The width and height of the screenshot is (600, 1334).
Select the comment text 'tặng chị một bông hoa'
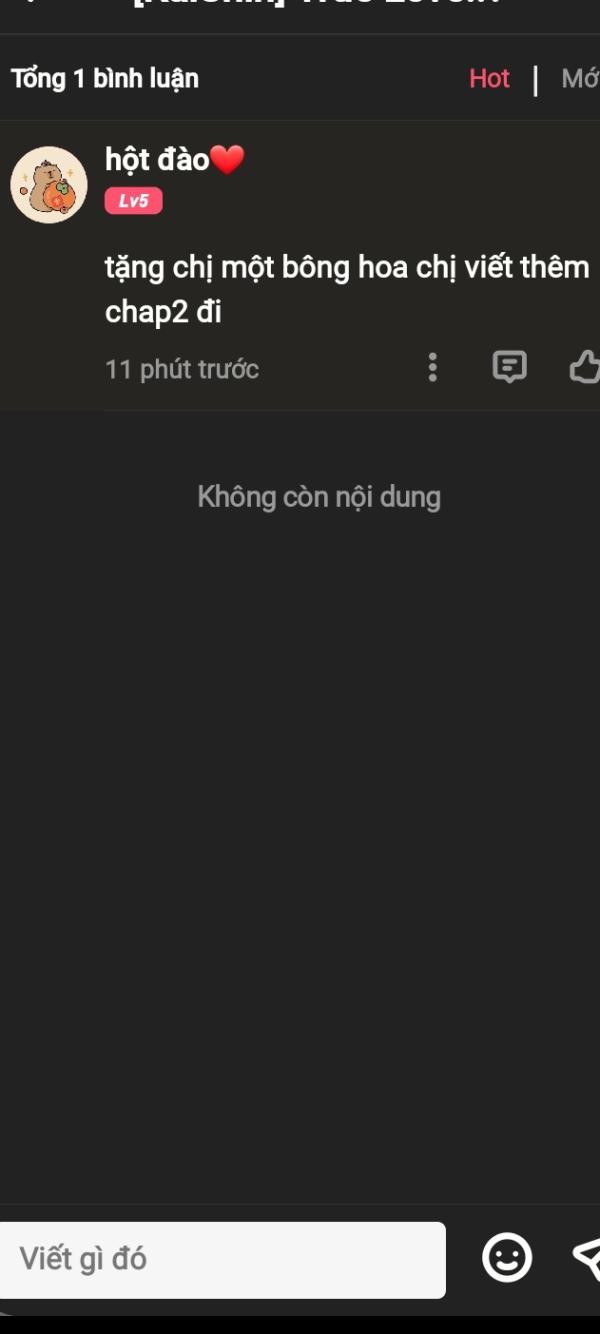coord(256,268)
